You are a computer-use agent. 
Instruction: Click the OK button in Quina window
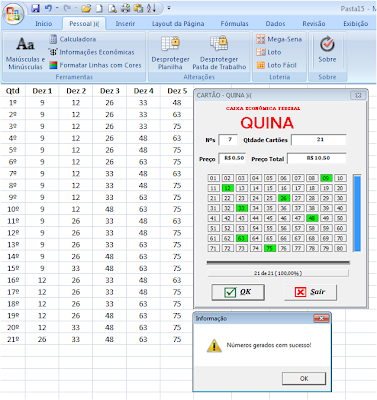238,292
